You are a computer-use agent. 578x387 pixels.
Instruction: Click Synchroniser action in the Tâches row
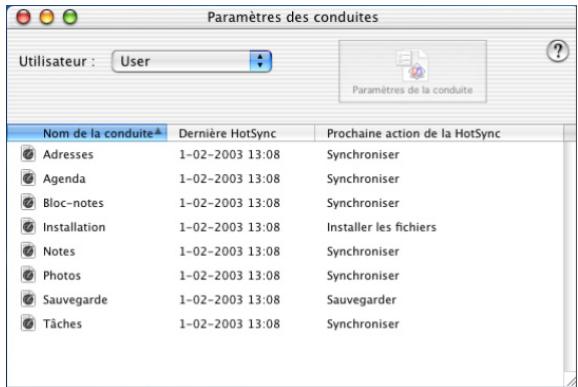(x=363, y=324)
